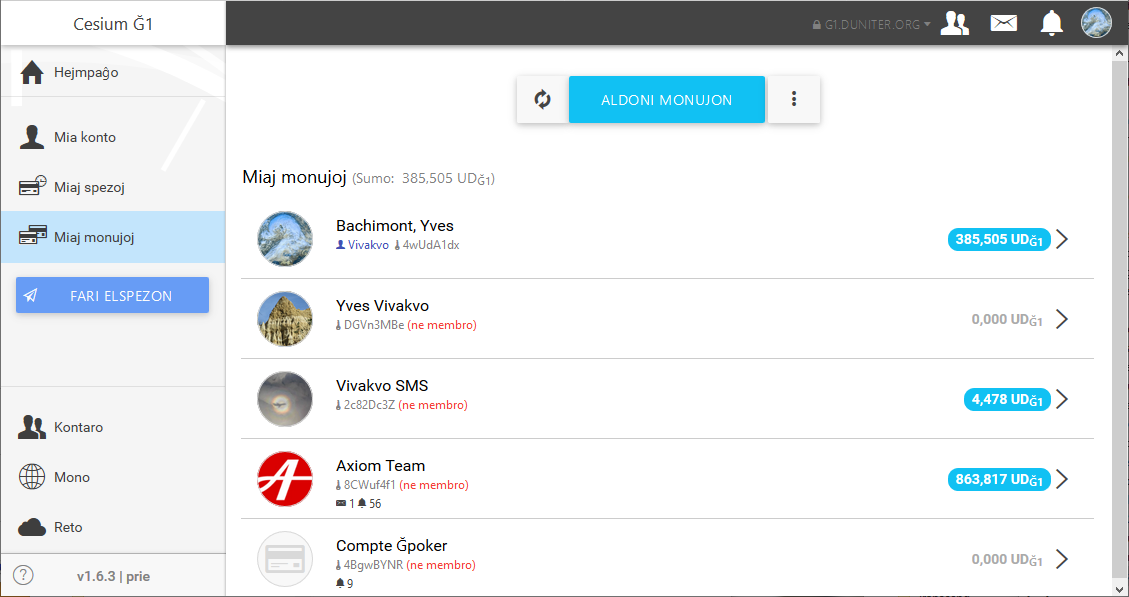Open Bachimont, Yves wallet chevron
The width and height of the screenshot is (1129, 597).
coord(1062,239)
